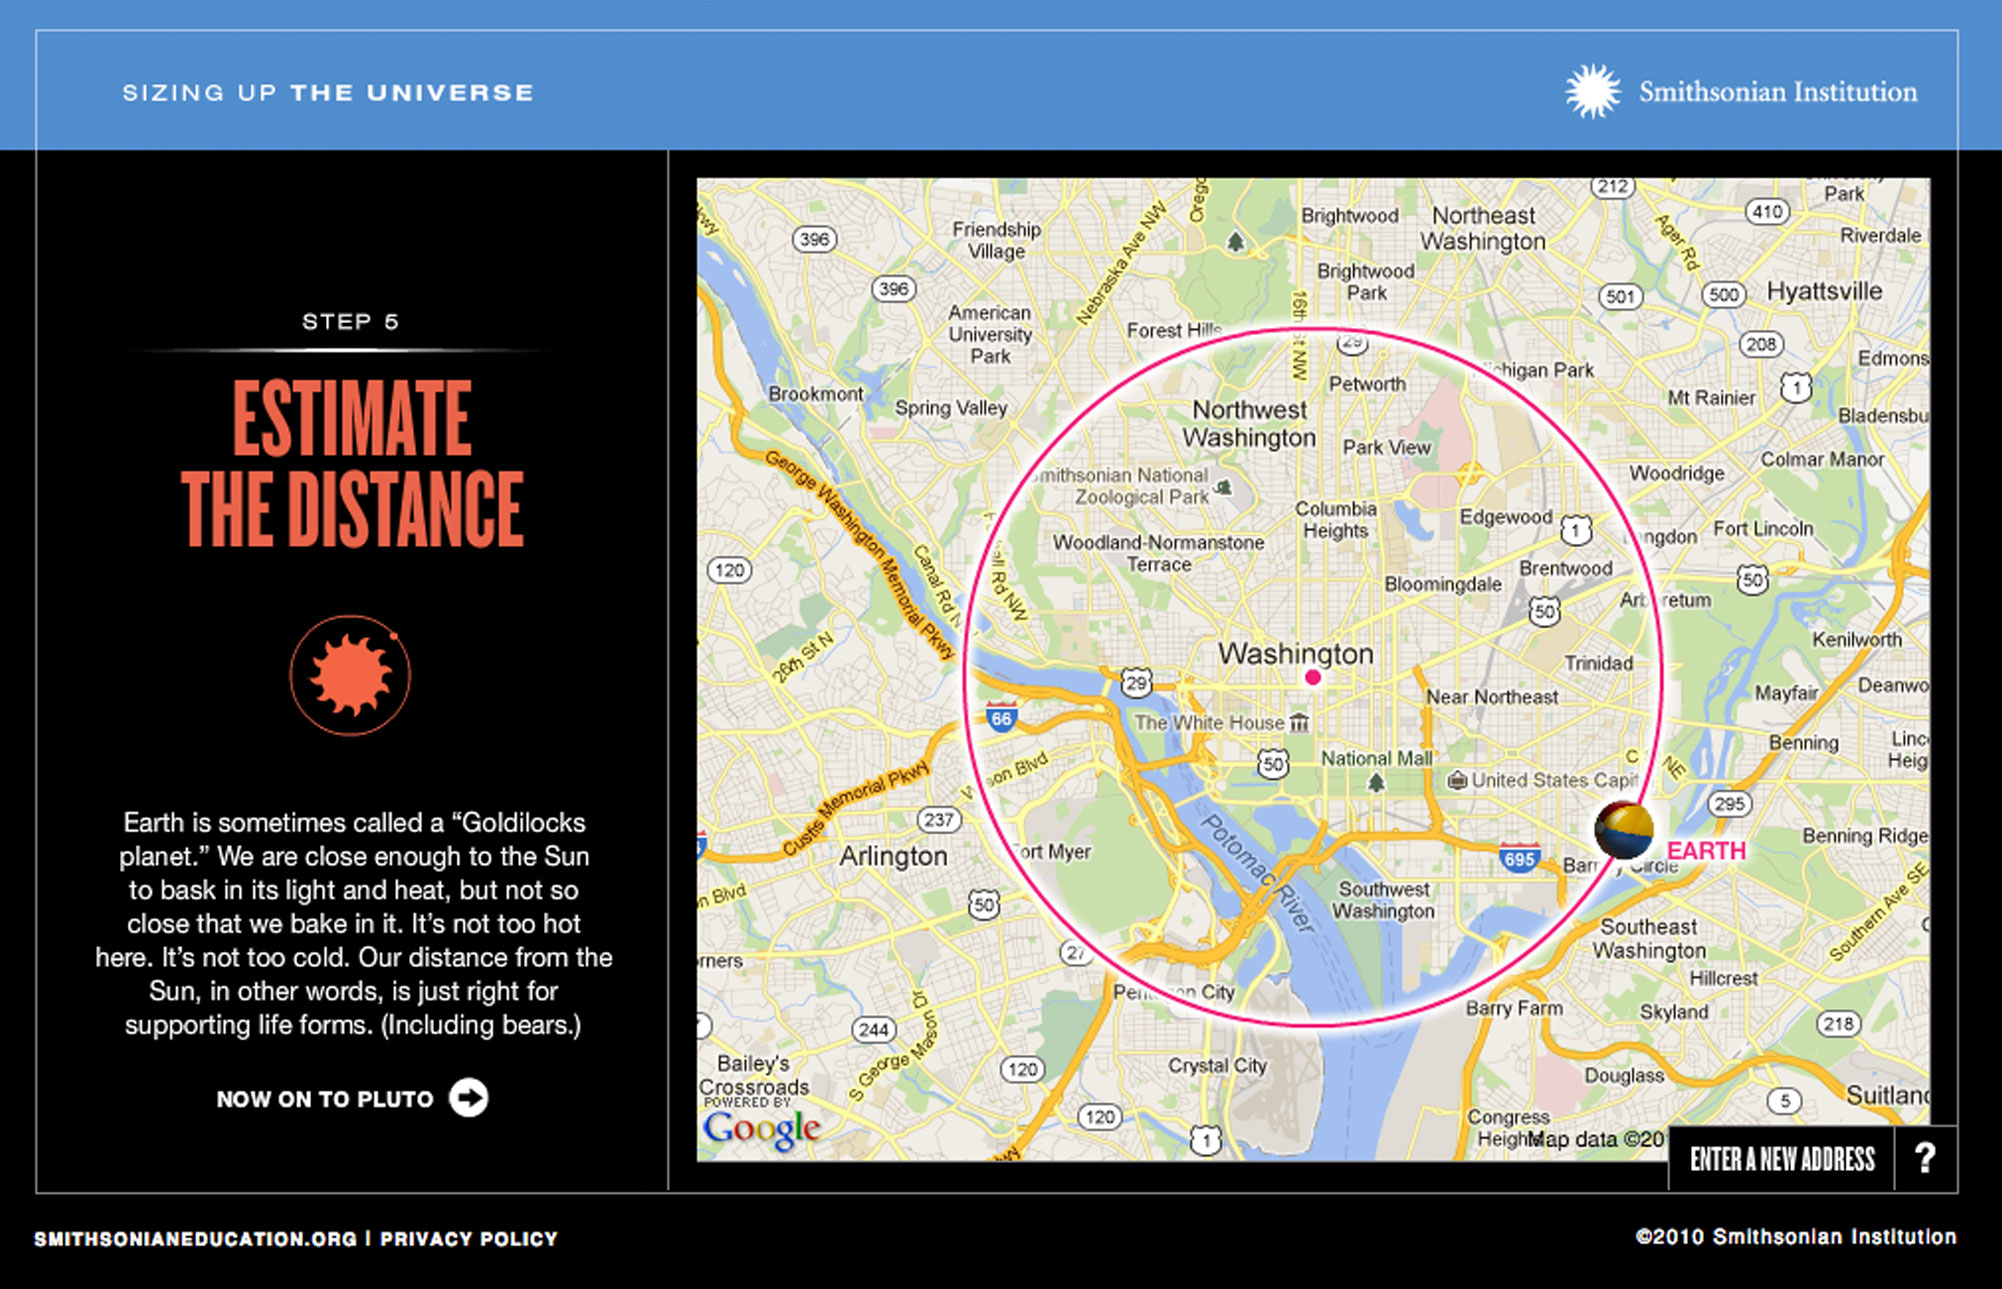Click the Google logo on the map
Image resolution: width=2002 pixels, height=1289 pixels.
[x=761, y=1130]
